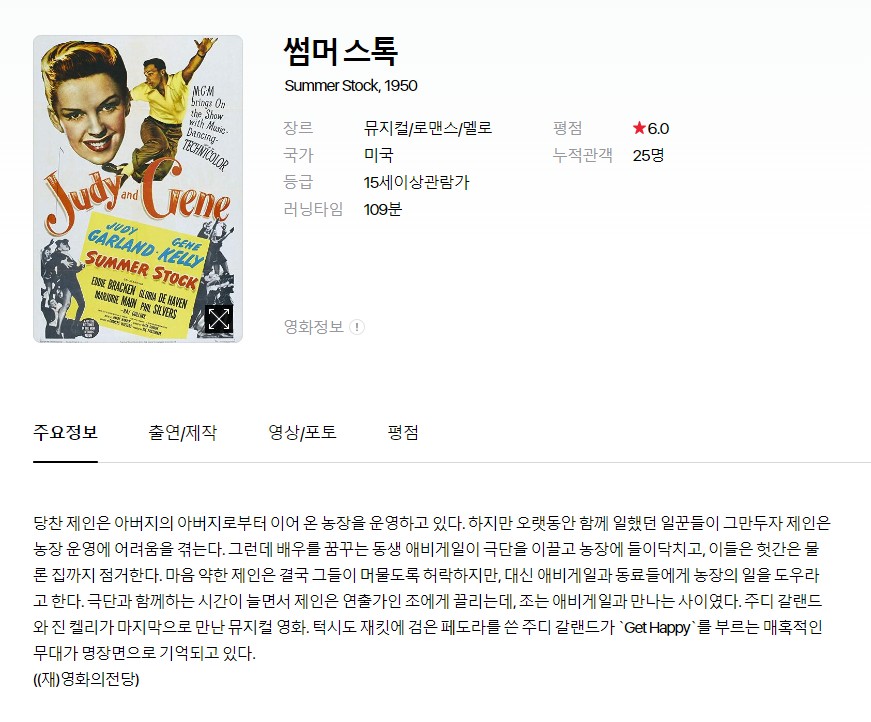Click the rating grade 15세이상관람가
Screen dimensions: 871x722
[417, 182]
